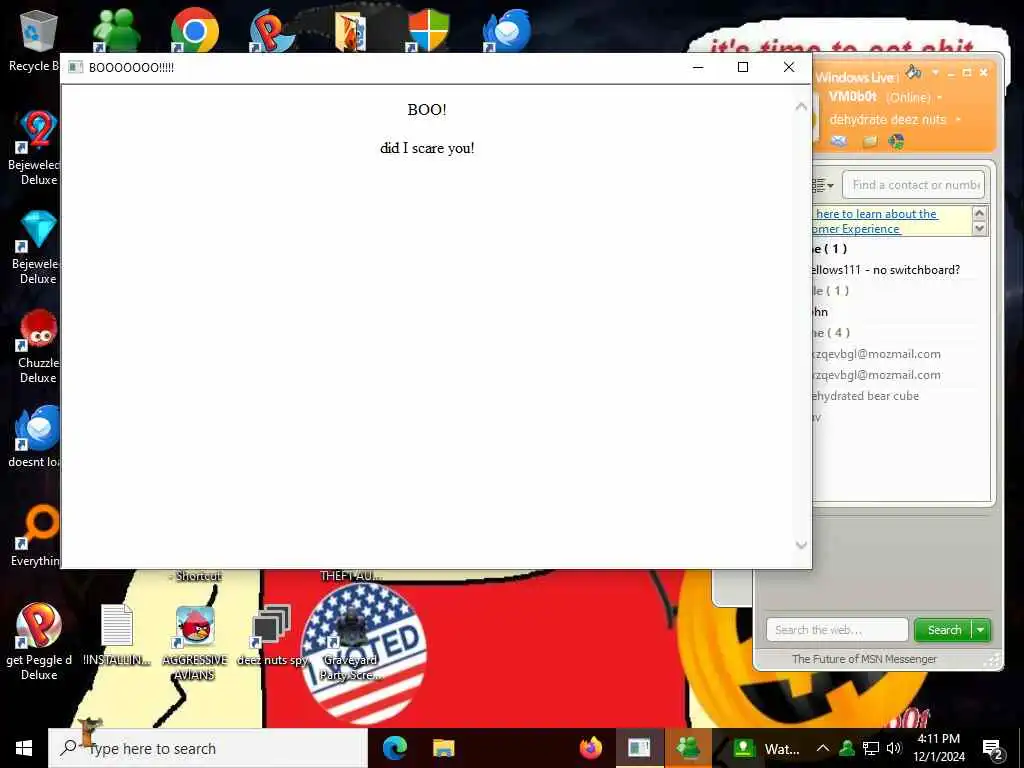Click the BOOOOOOO window taskbar button

(x=639, y=748)
